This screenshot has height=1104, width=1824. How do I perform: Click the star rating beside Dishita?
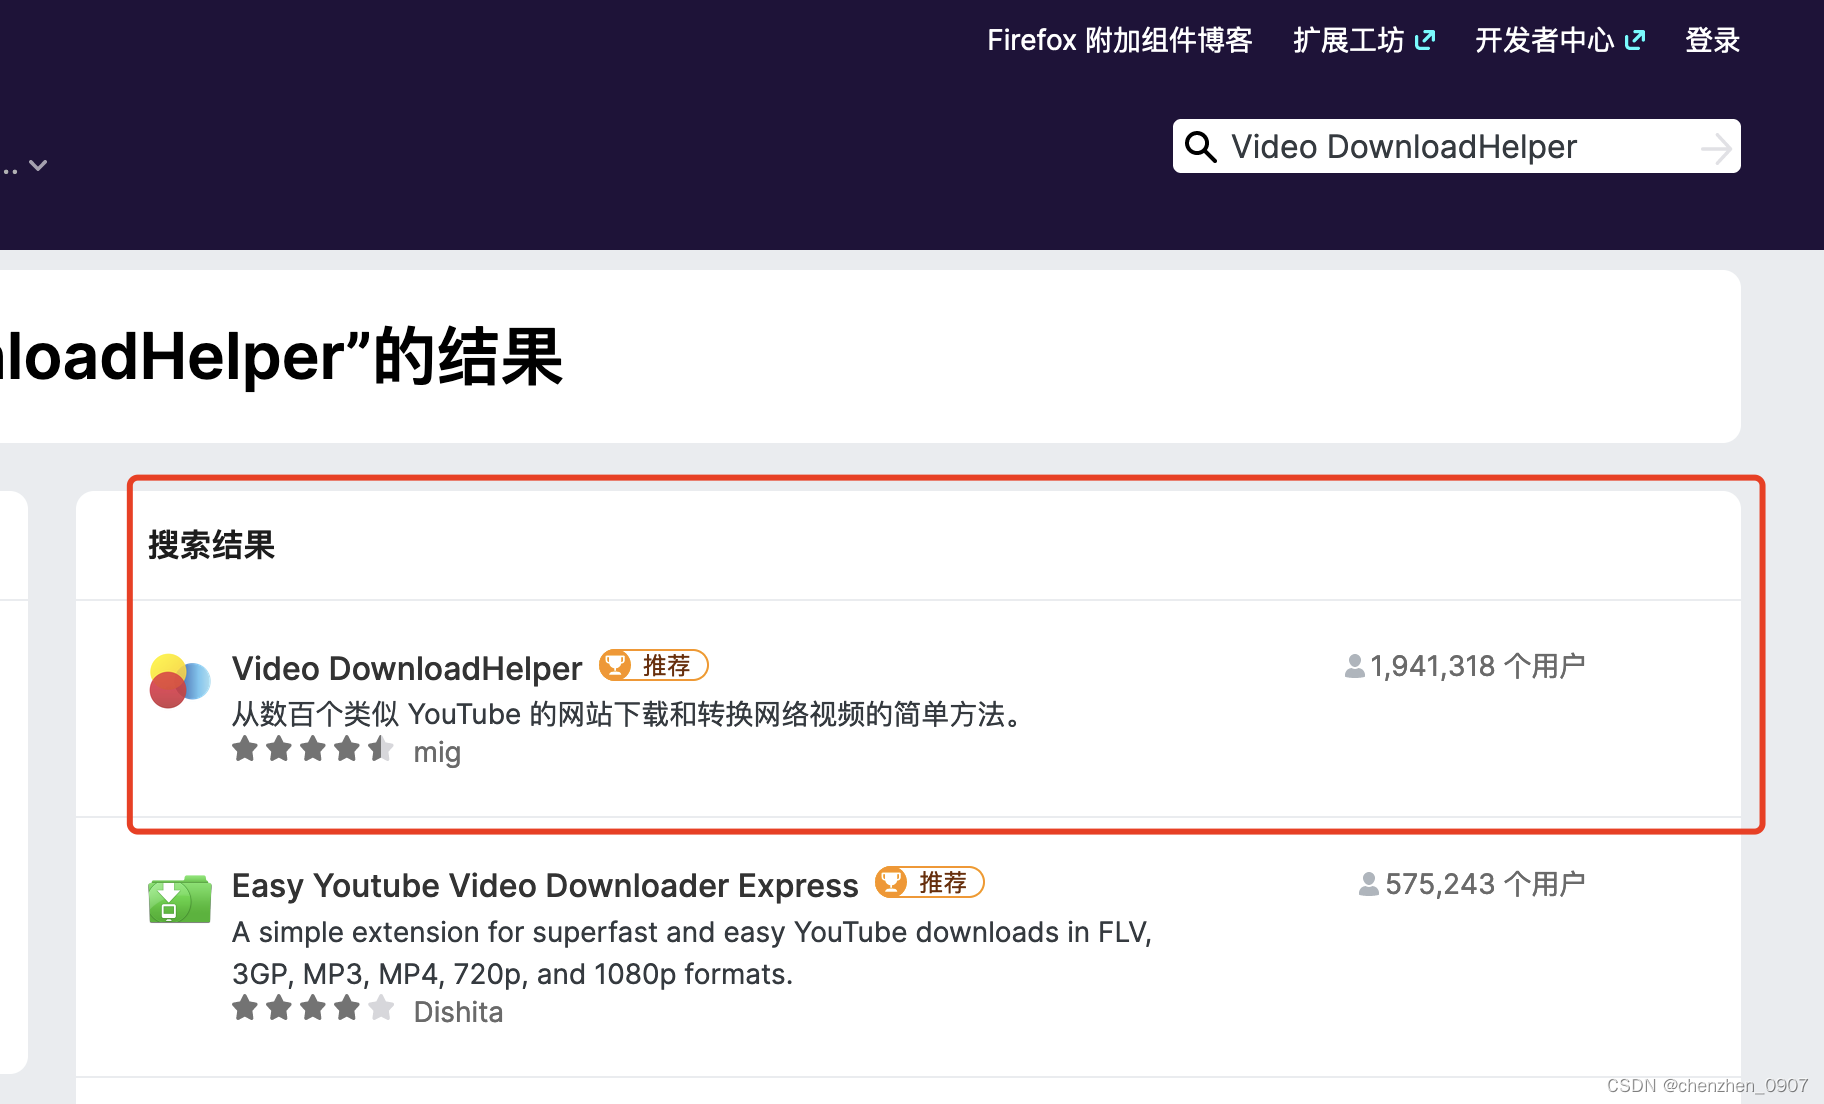[313, 1008]
